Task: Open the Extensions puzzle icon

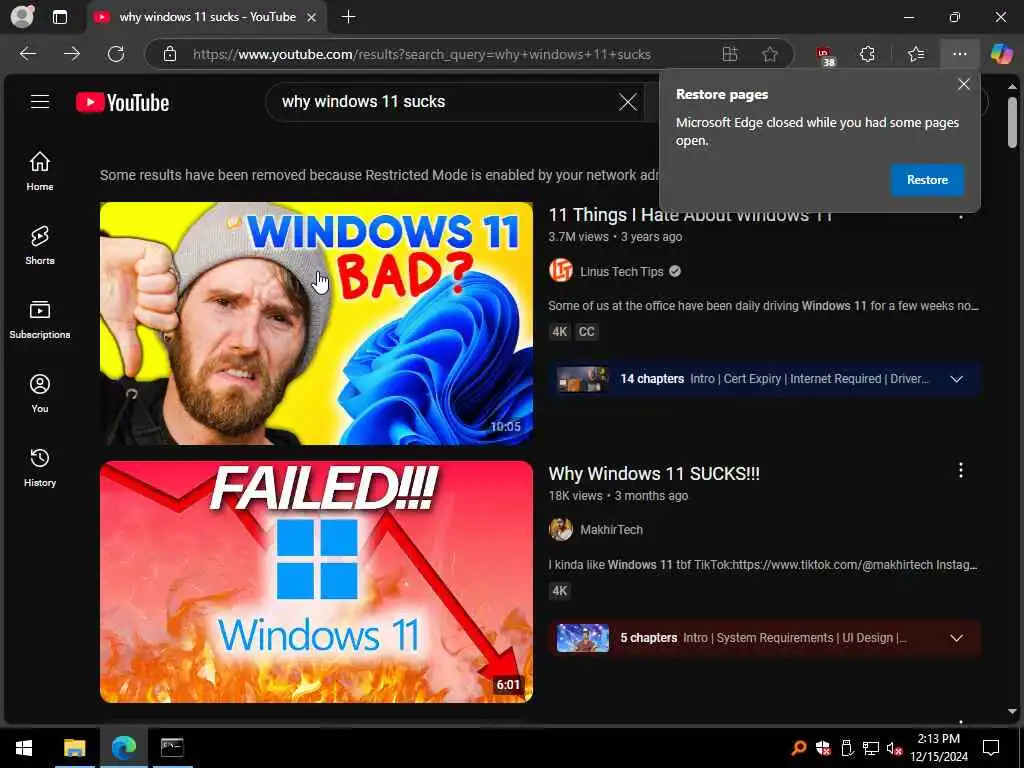Action: [x=867, y=54]
